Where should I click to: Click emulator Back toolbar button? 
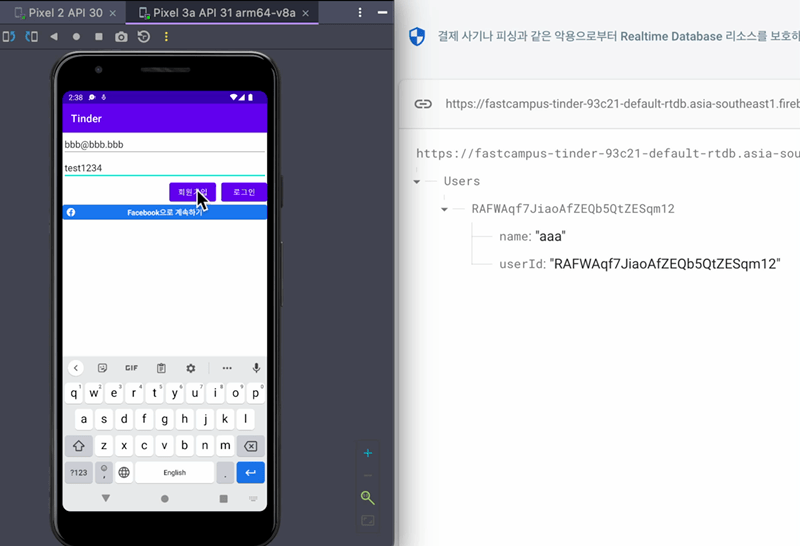[x=54, y=37]
